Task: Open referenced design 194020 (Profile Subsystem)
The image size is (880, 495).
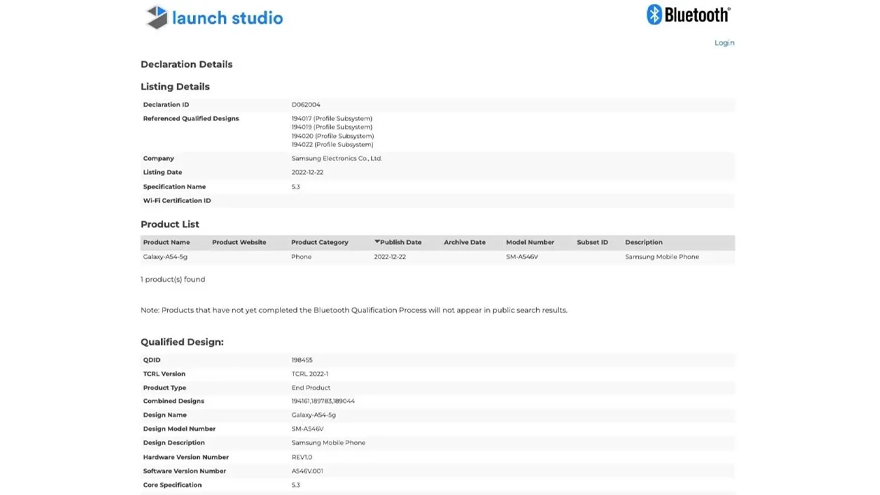Action: (x=332, y=136)
